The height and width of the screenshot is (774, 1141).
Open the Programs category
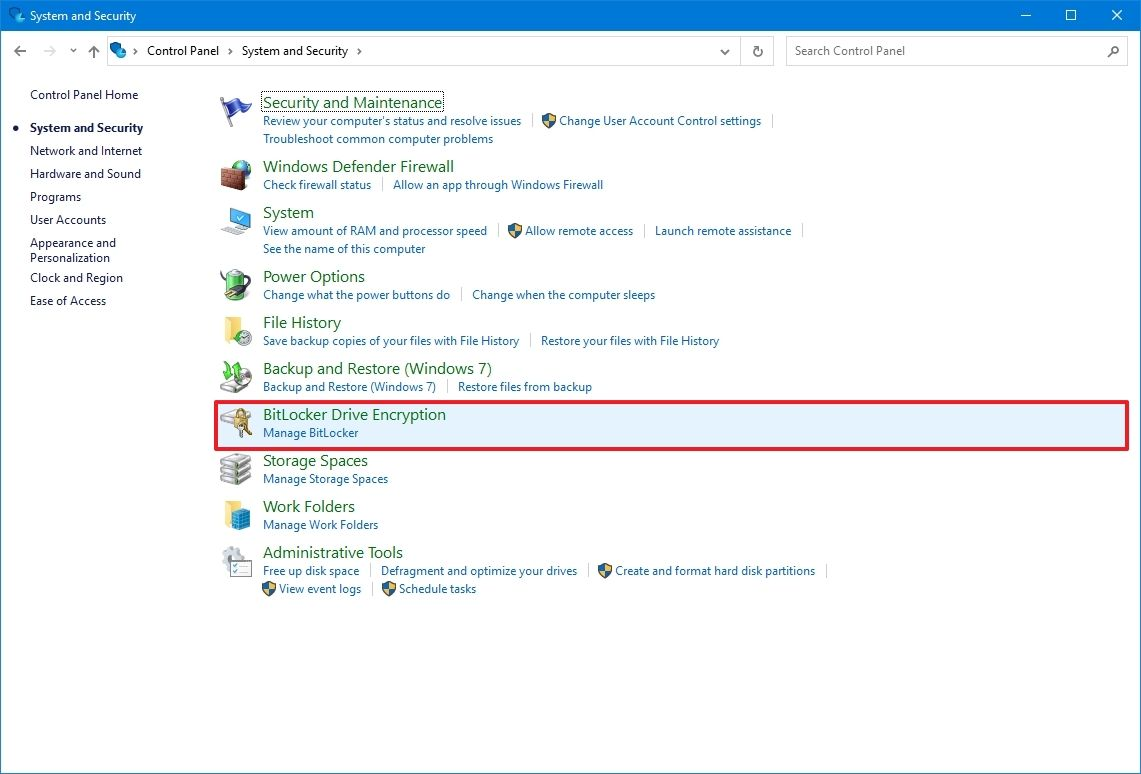[x=55, y=197]
